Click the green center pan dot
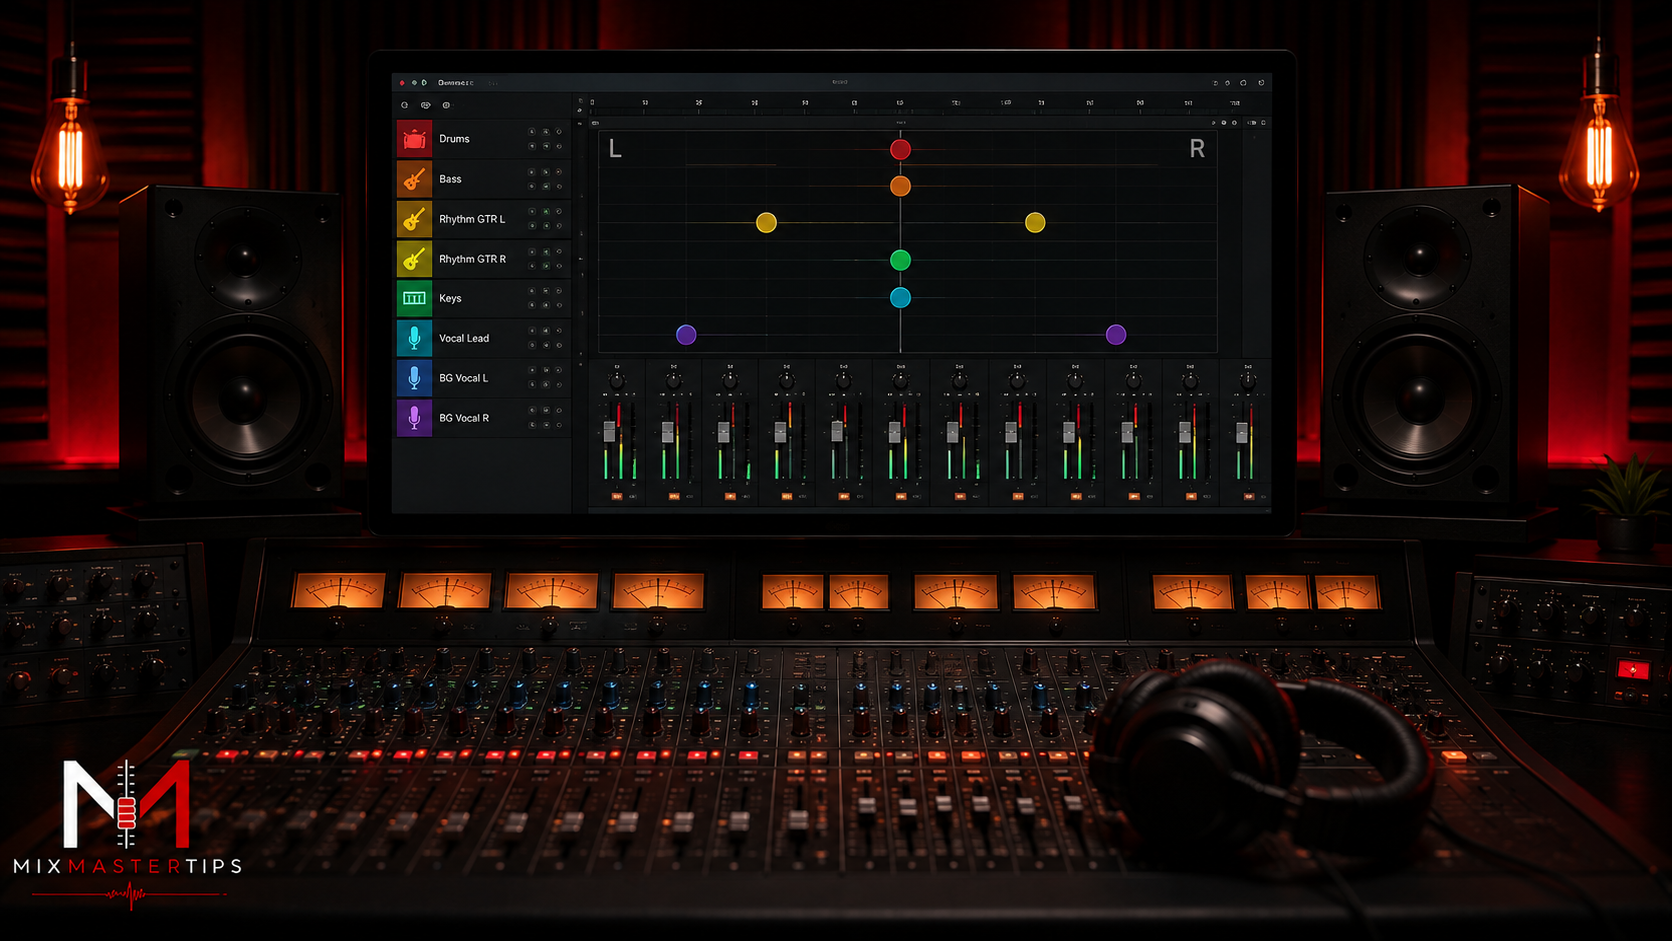This screenshot has width=1672, height=941. pyautogui.click(x=900, y=260)
